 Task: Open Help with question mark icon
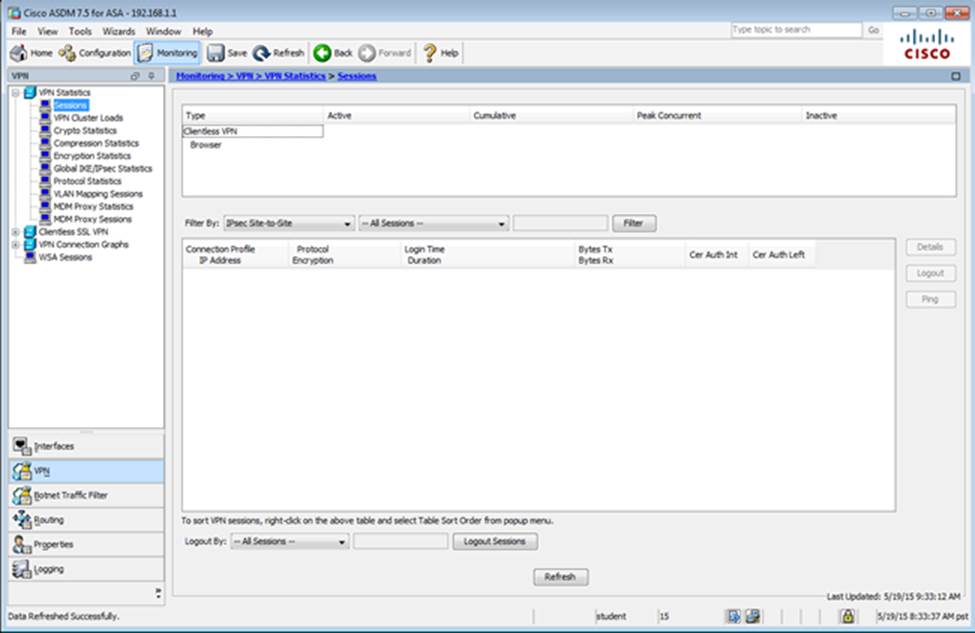430,53
